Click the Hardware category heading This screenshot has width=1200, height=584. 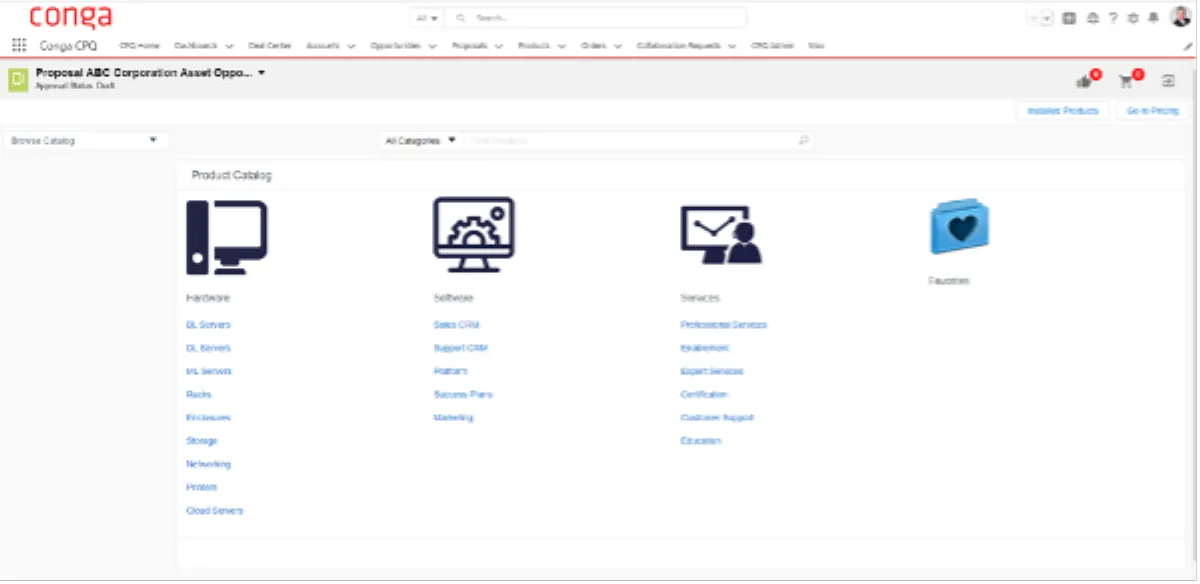[208, 298]
